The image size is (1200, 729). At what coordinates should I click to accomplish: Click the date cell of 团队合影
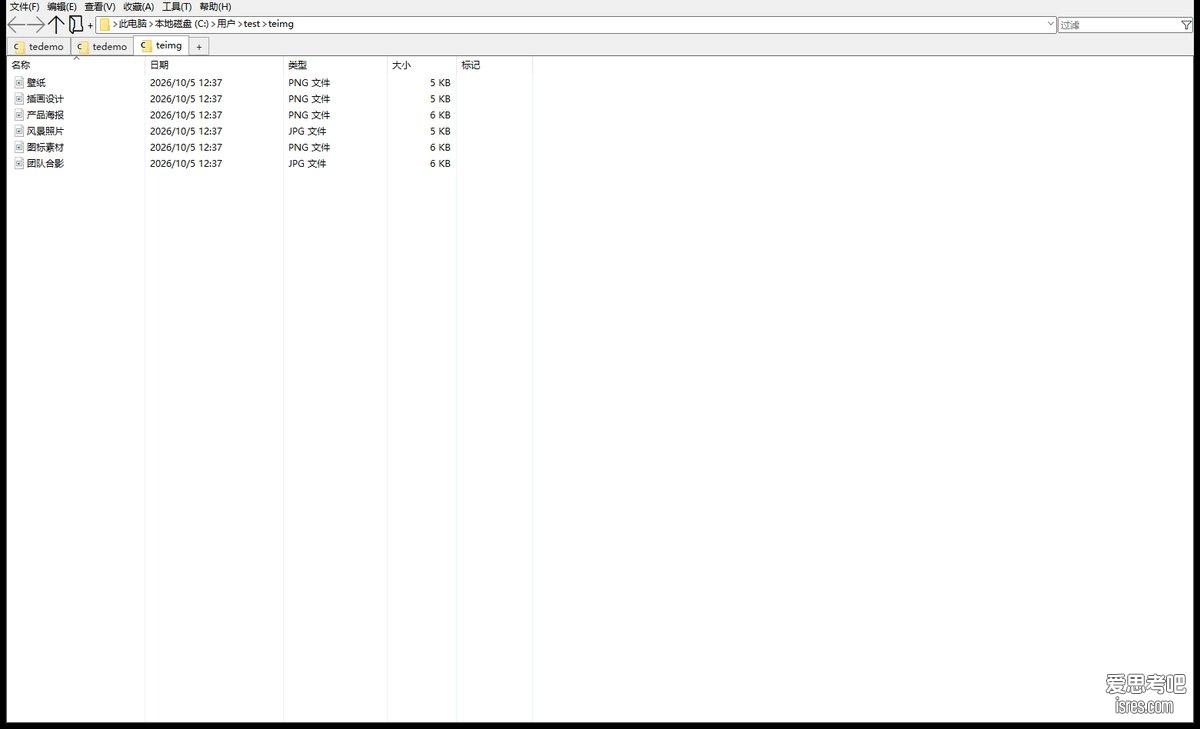(186, 163)
